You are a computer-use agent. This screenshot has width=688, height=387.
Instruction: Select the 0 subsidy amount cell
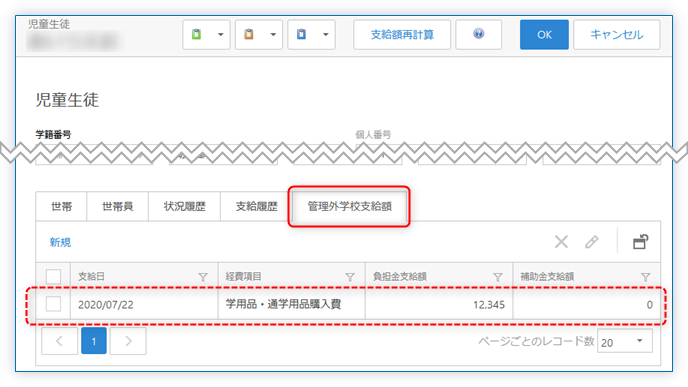click(x=587, y=305)
